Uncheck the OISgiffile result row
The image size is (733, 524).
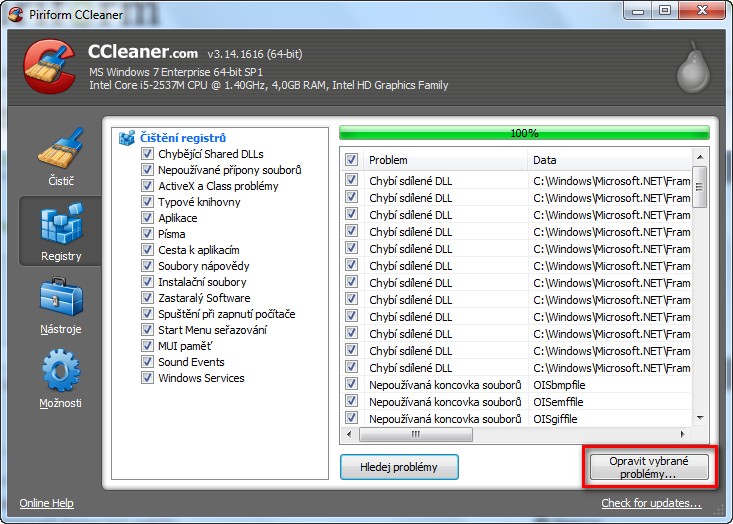(352, 418)
